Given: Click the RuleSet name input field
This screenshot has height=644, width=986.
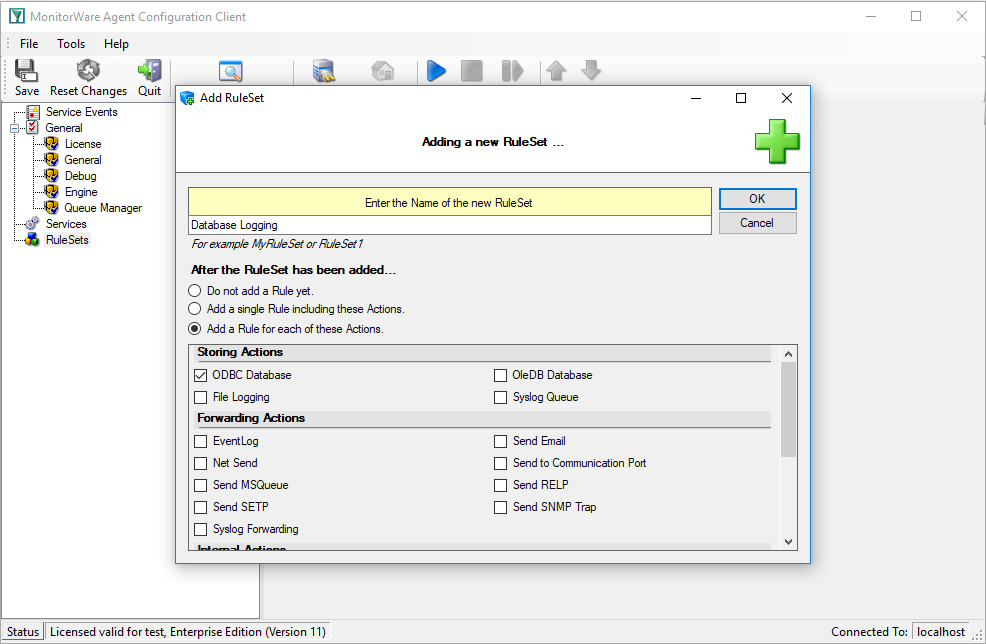Looking at the screenshot, I should pos(450,225).
